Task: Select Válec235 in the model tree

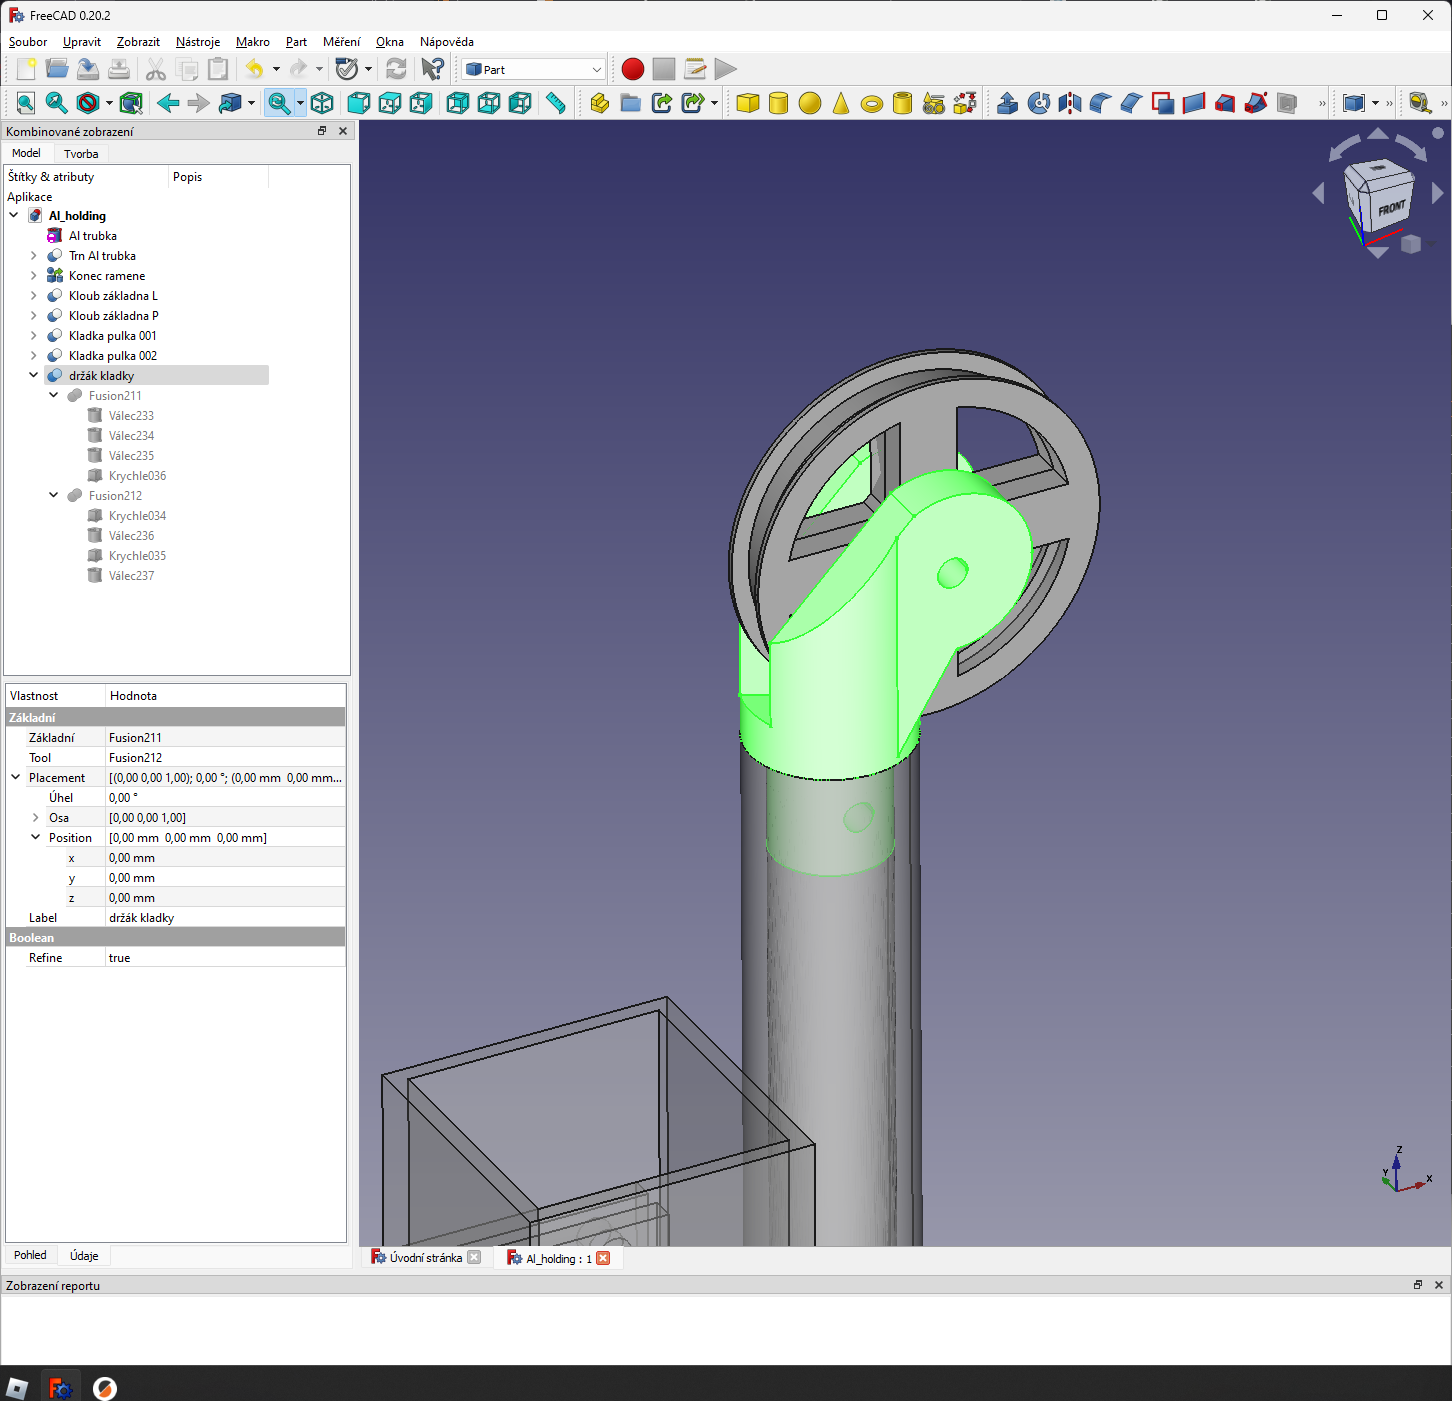Action: click(x=131, y=456)
